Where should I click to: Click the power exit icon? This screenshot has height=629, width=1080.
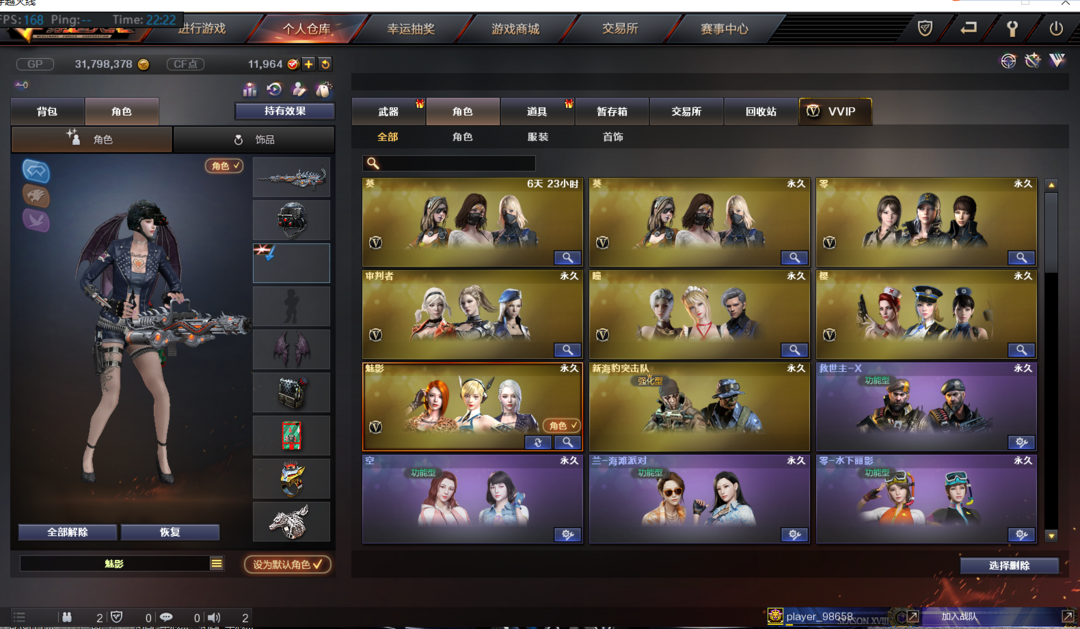click(1055, 28)
